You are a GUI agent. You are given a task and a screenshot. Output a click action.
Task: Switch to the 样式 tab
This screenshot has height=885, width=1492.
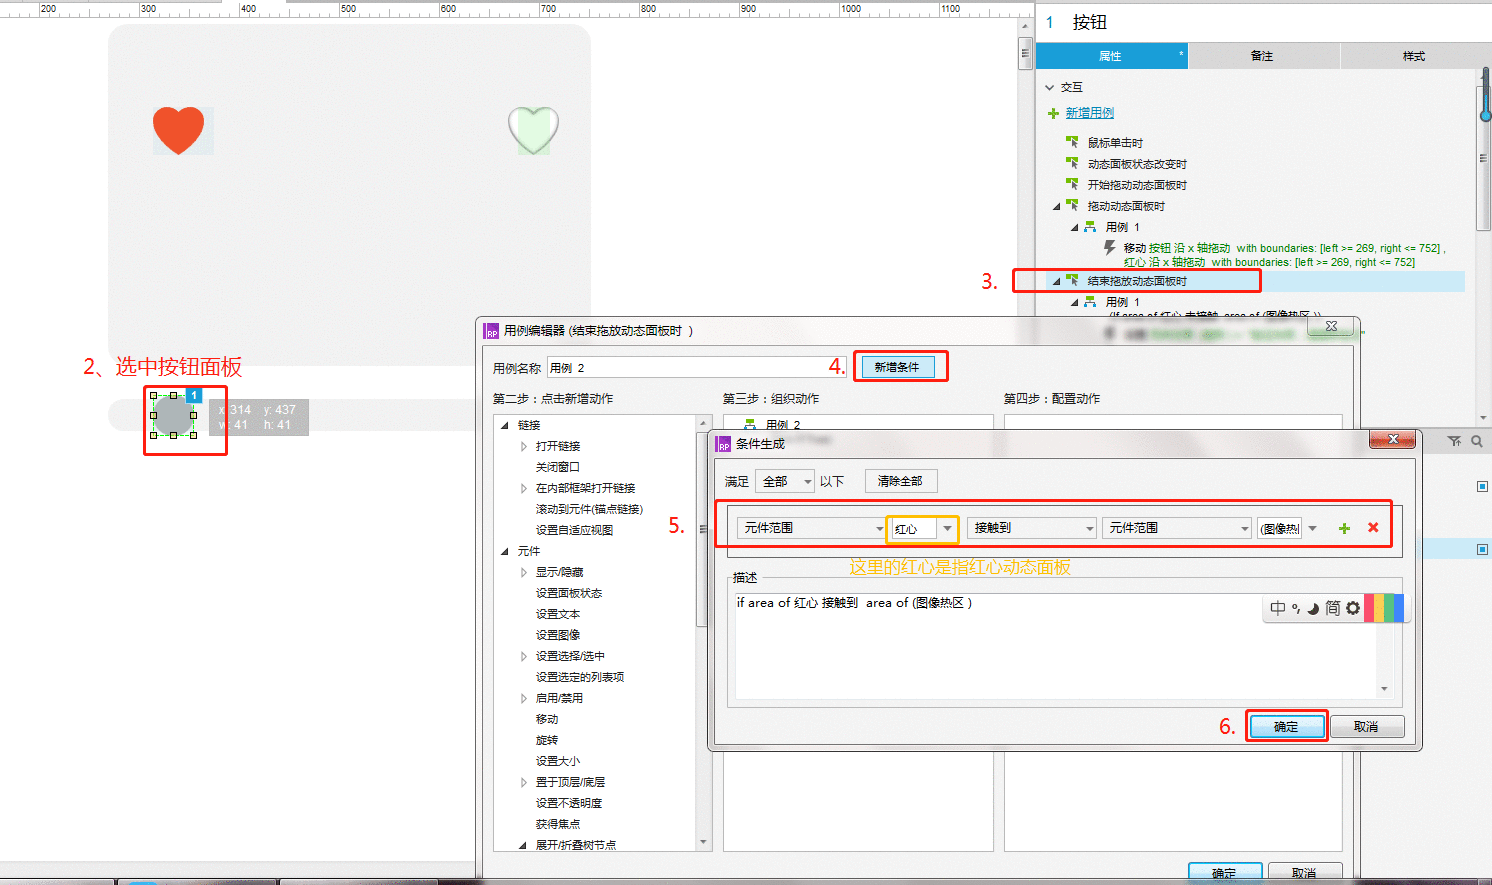point(1415,56)
